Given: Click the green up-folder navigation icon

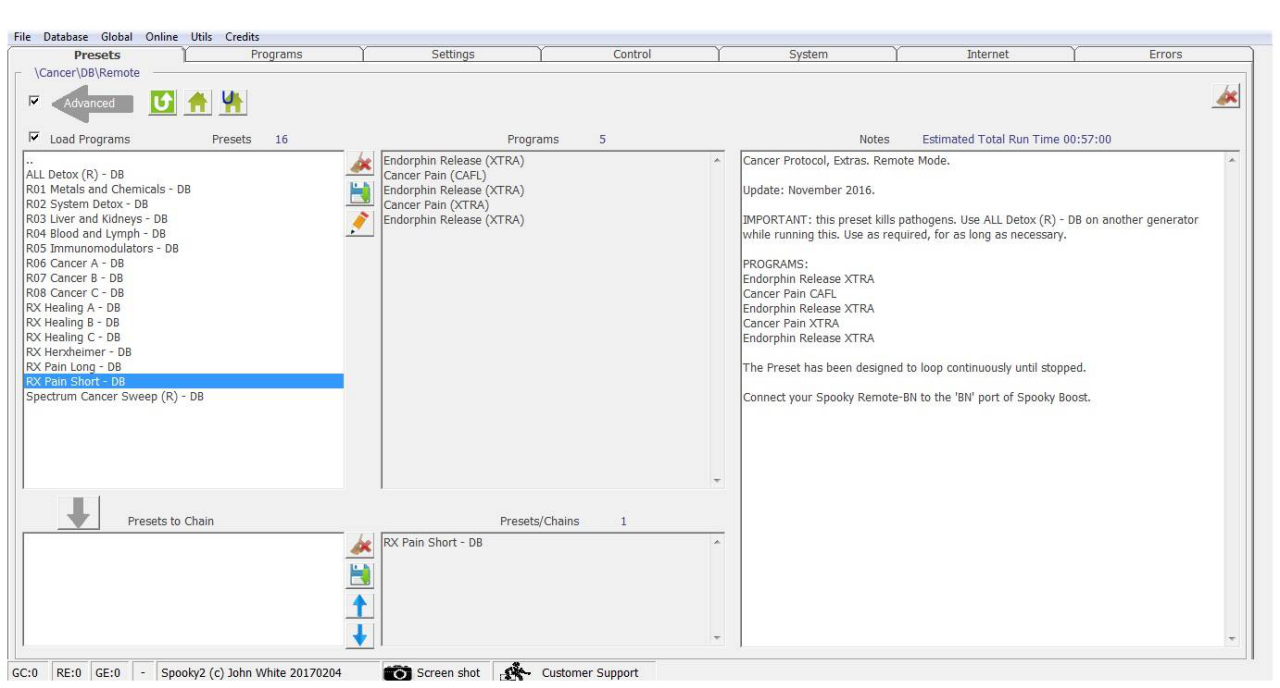Looking at the screenshot, I should tap(163, 102).
